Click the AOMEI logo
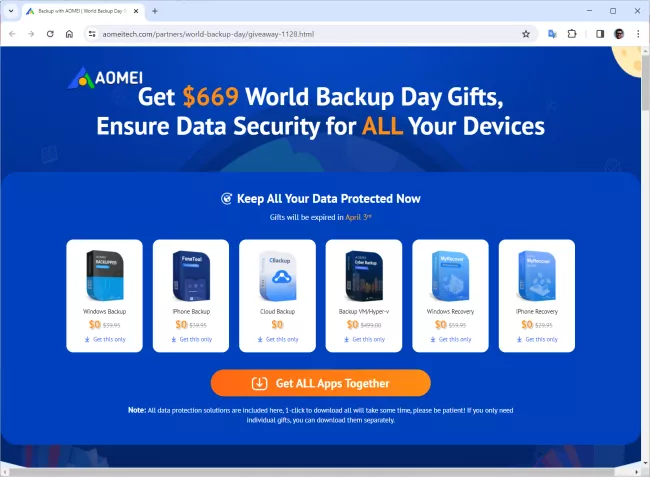This screenshot has height=477, width=650. (105, 77)
